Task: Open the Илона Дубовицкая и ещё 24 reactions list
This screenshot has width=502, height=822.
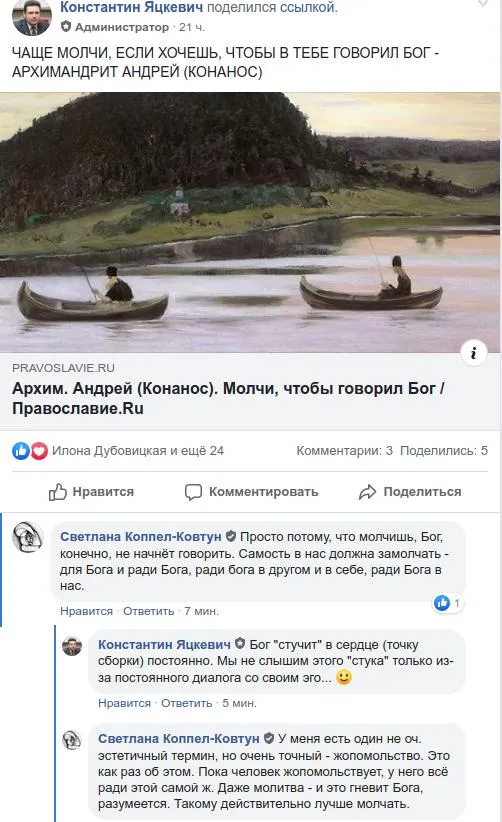Action: point(138,451)
